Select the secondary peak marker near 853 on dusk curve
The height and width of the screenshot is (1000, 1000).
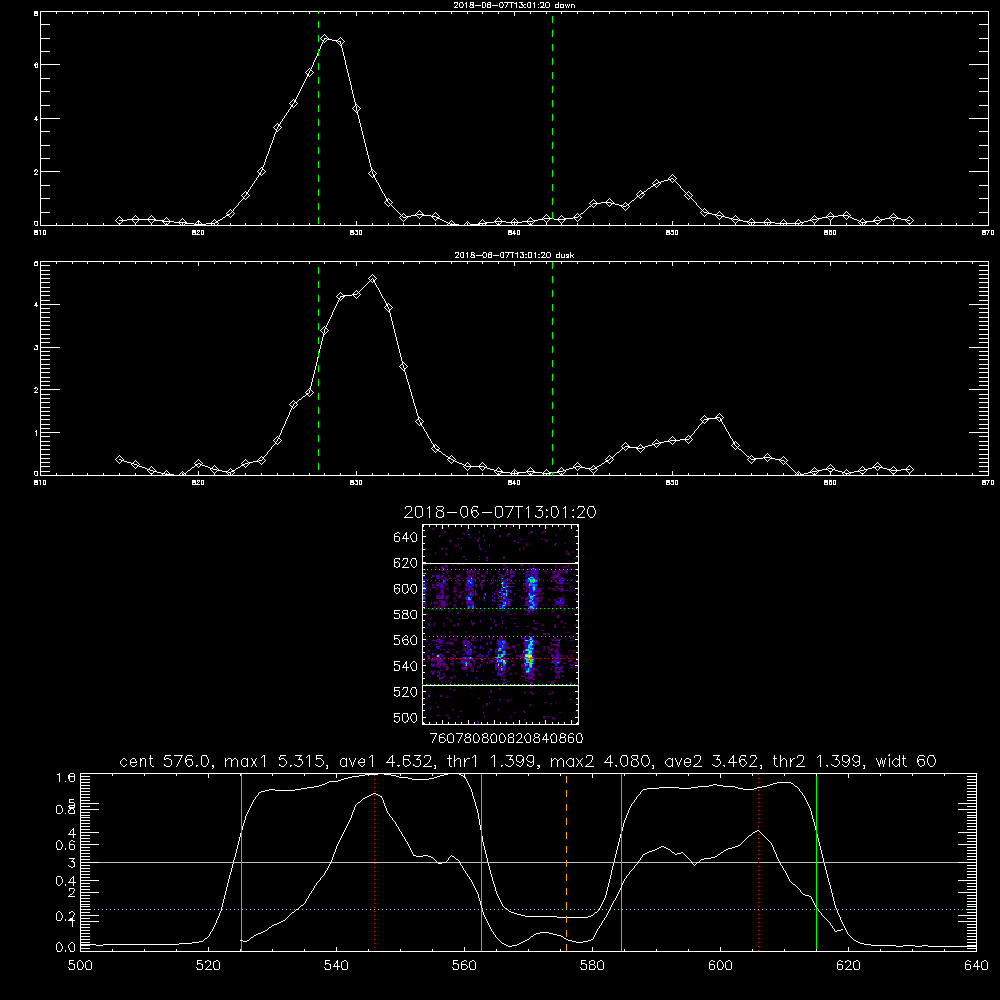pyautogui.click(x=719, y=418)
